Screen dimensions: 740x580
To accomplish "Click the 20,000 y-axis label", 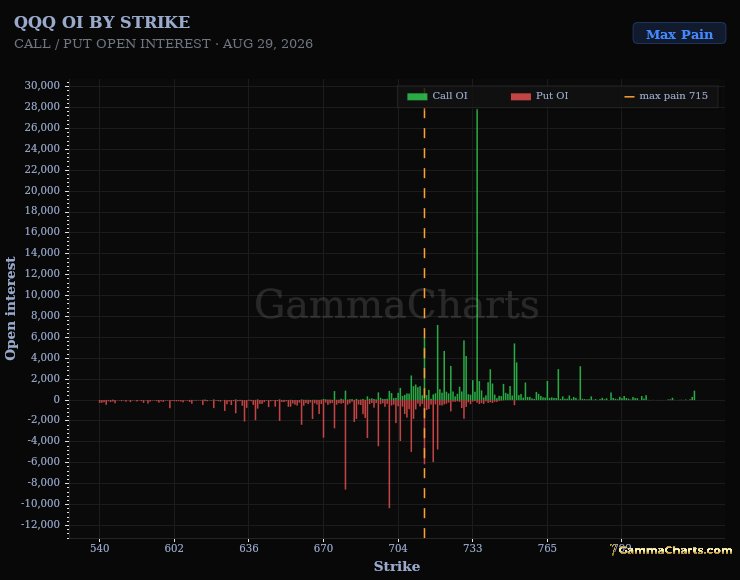I will 42,190.
